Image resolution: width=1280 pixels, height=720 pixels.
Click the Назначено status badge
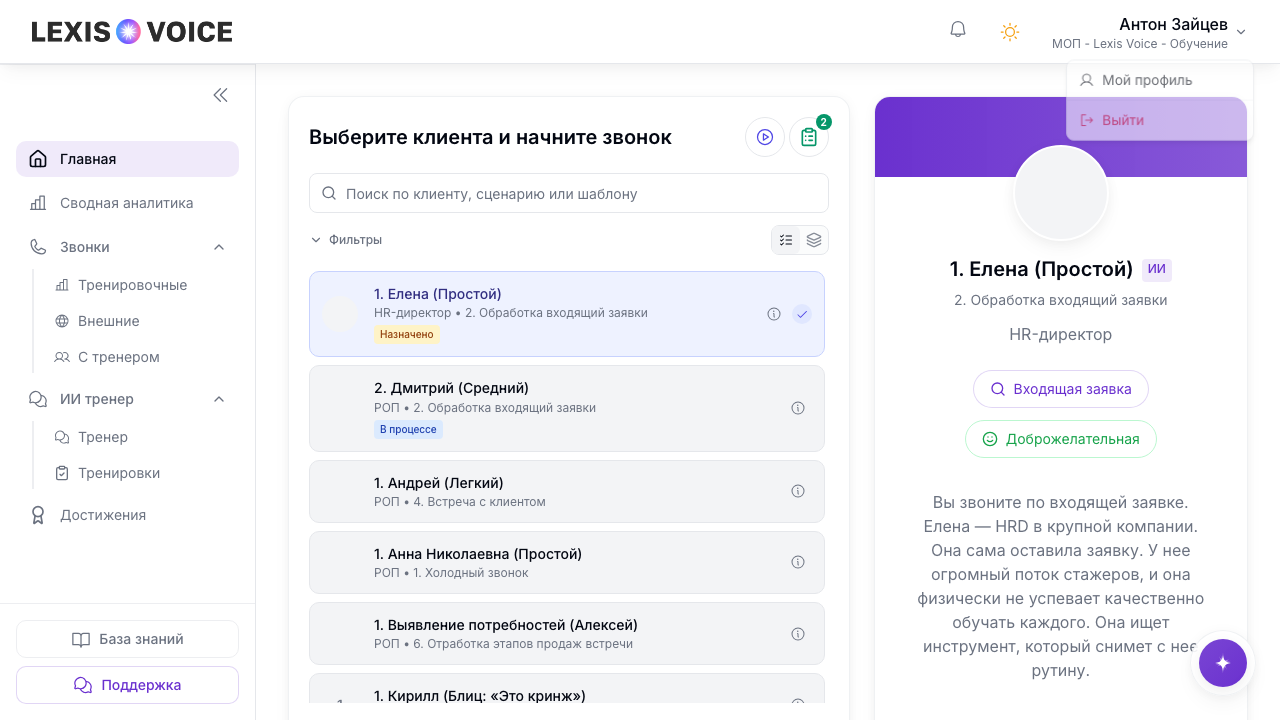point(407,334)
